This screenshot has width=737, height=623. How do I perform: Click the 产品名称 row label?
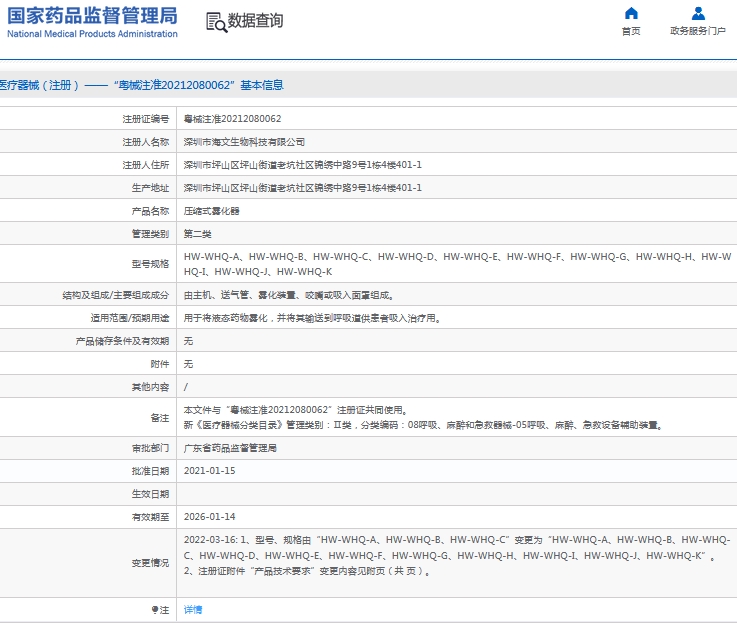coord(150,211)
